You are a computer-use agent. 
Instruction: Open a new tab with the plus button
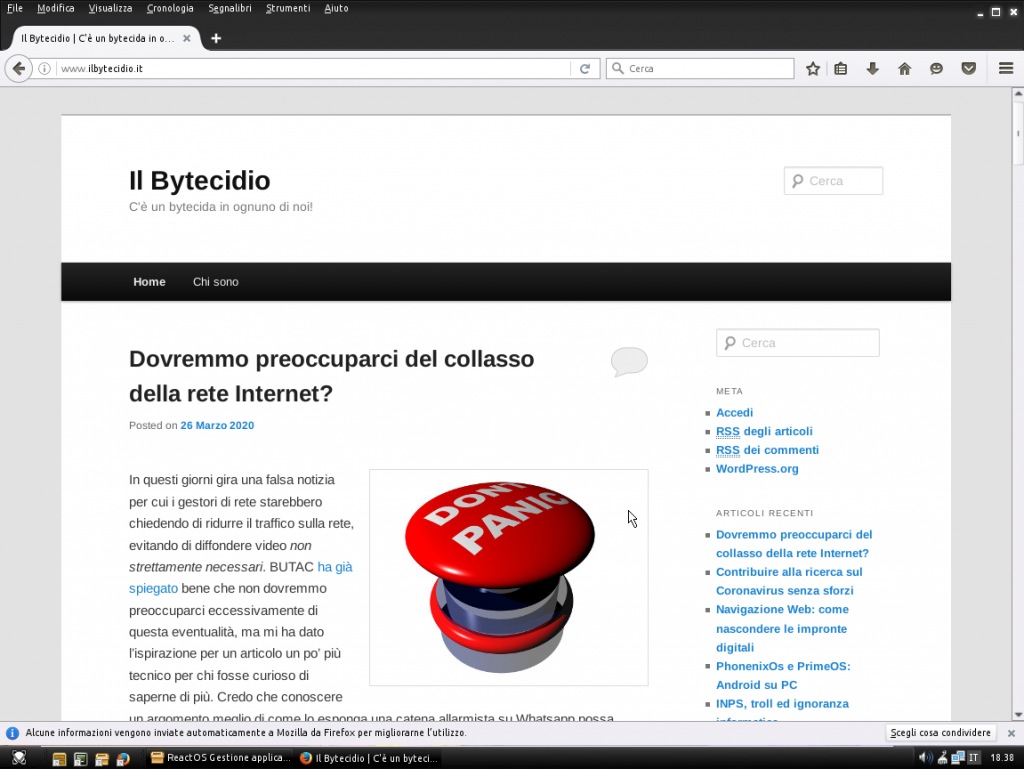point(216,38)
